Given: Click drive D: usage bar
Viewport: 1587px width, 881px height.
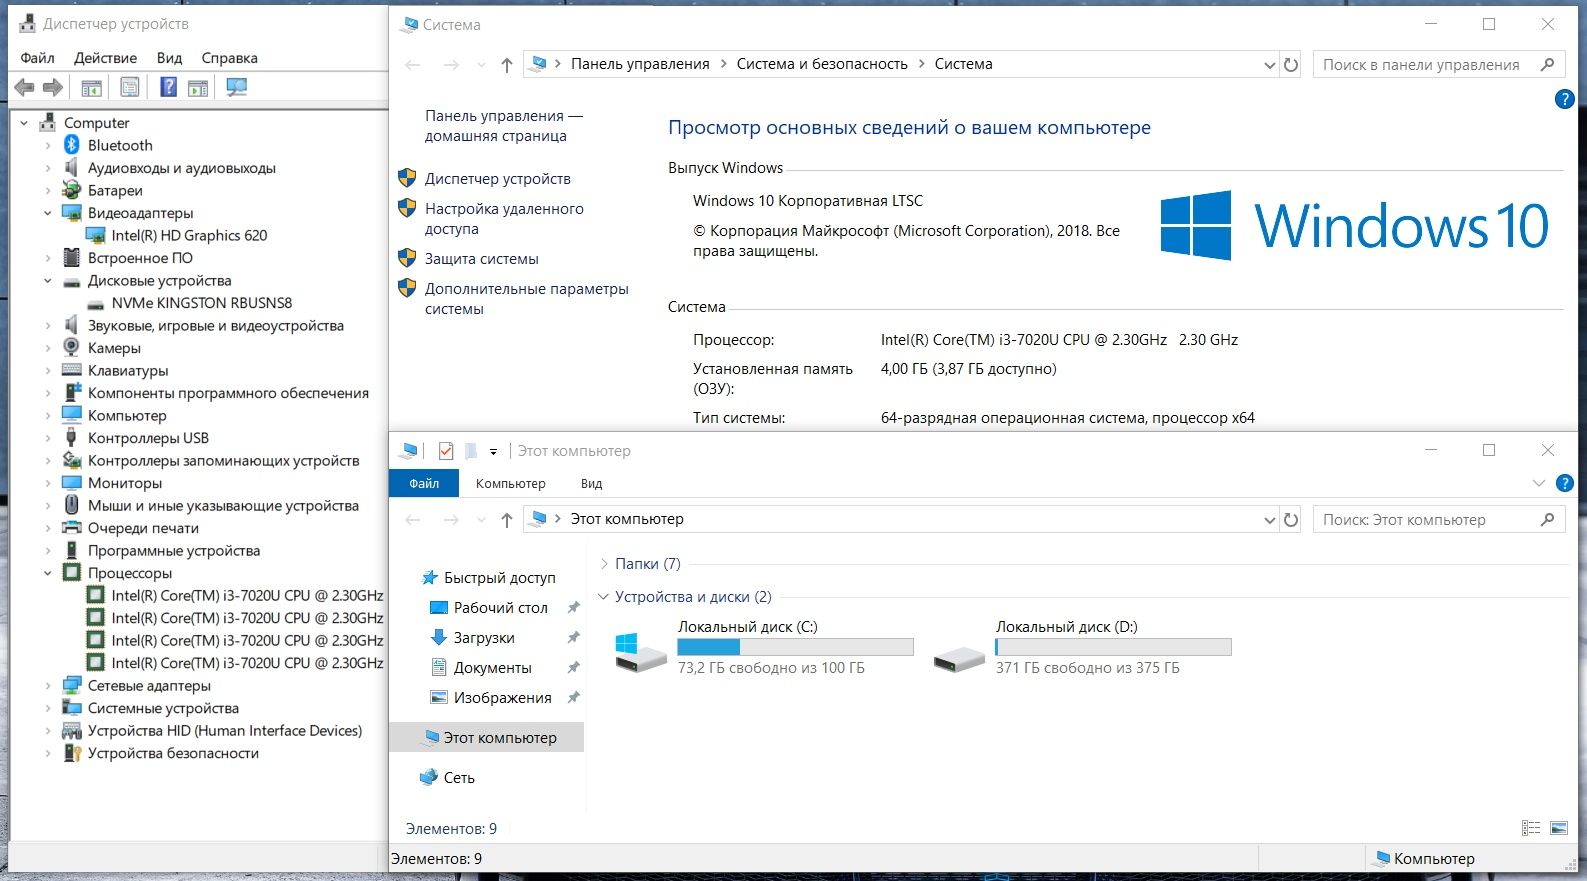Looking at the screenshot, I should point(1113,647).
